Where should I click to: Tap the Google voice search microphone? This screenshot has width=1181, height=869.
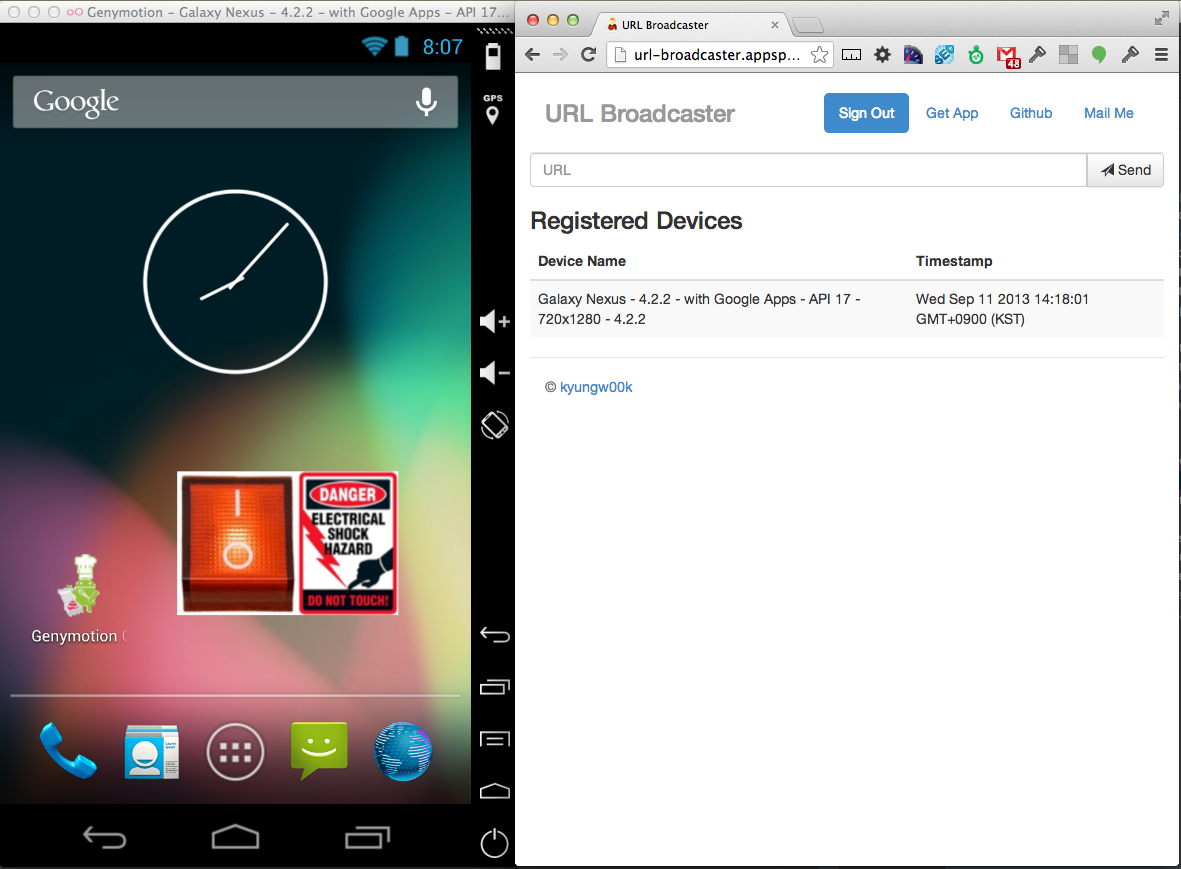pyautogui.click(x=426, y=102)
